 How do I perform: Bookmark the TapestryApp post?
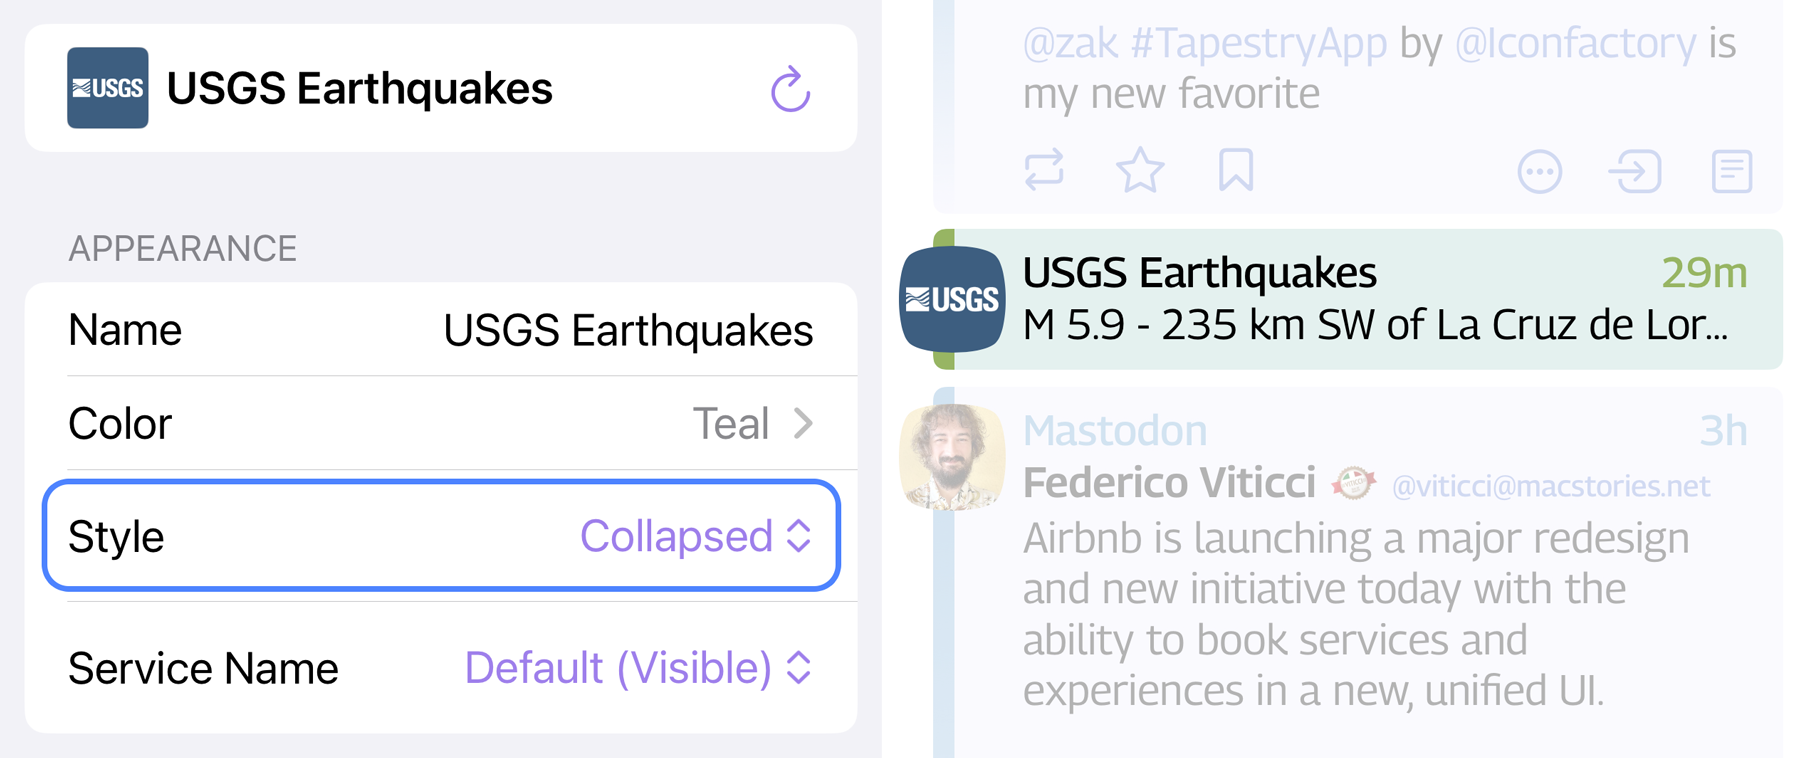(1236, 171)
